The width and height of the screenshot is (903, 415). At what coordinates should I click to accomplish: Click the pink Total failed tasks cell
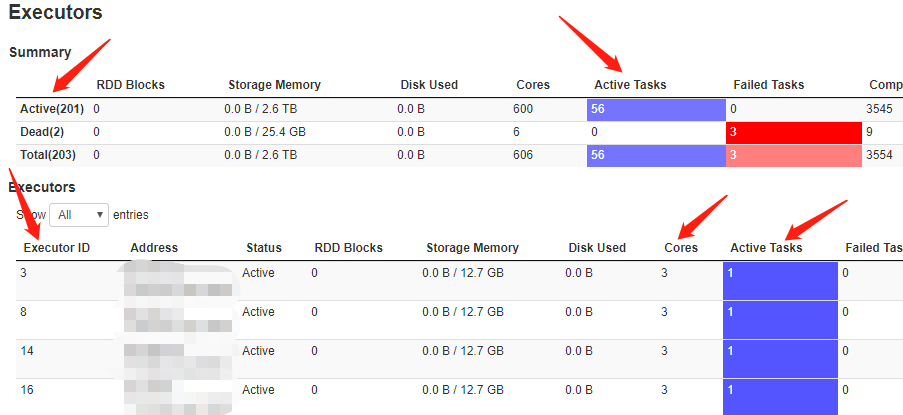click(x=794, y=155)
